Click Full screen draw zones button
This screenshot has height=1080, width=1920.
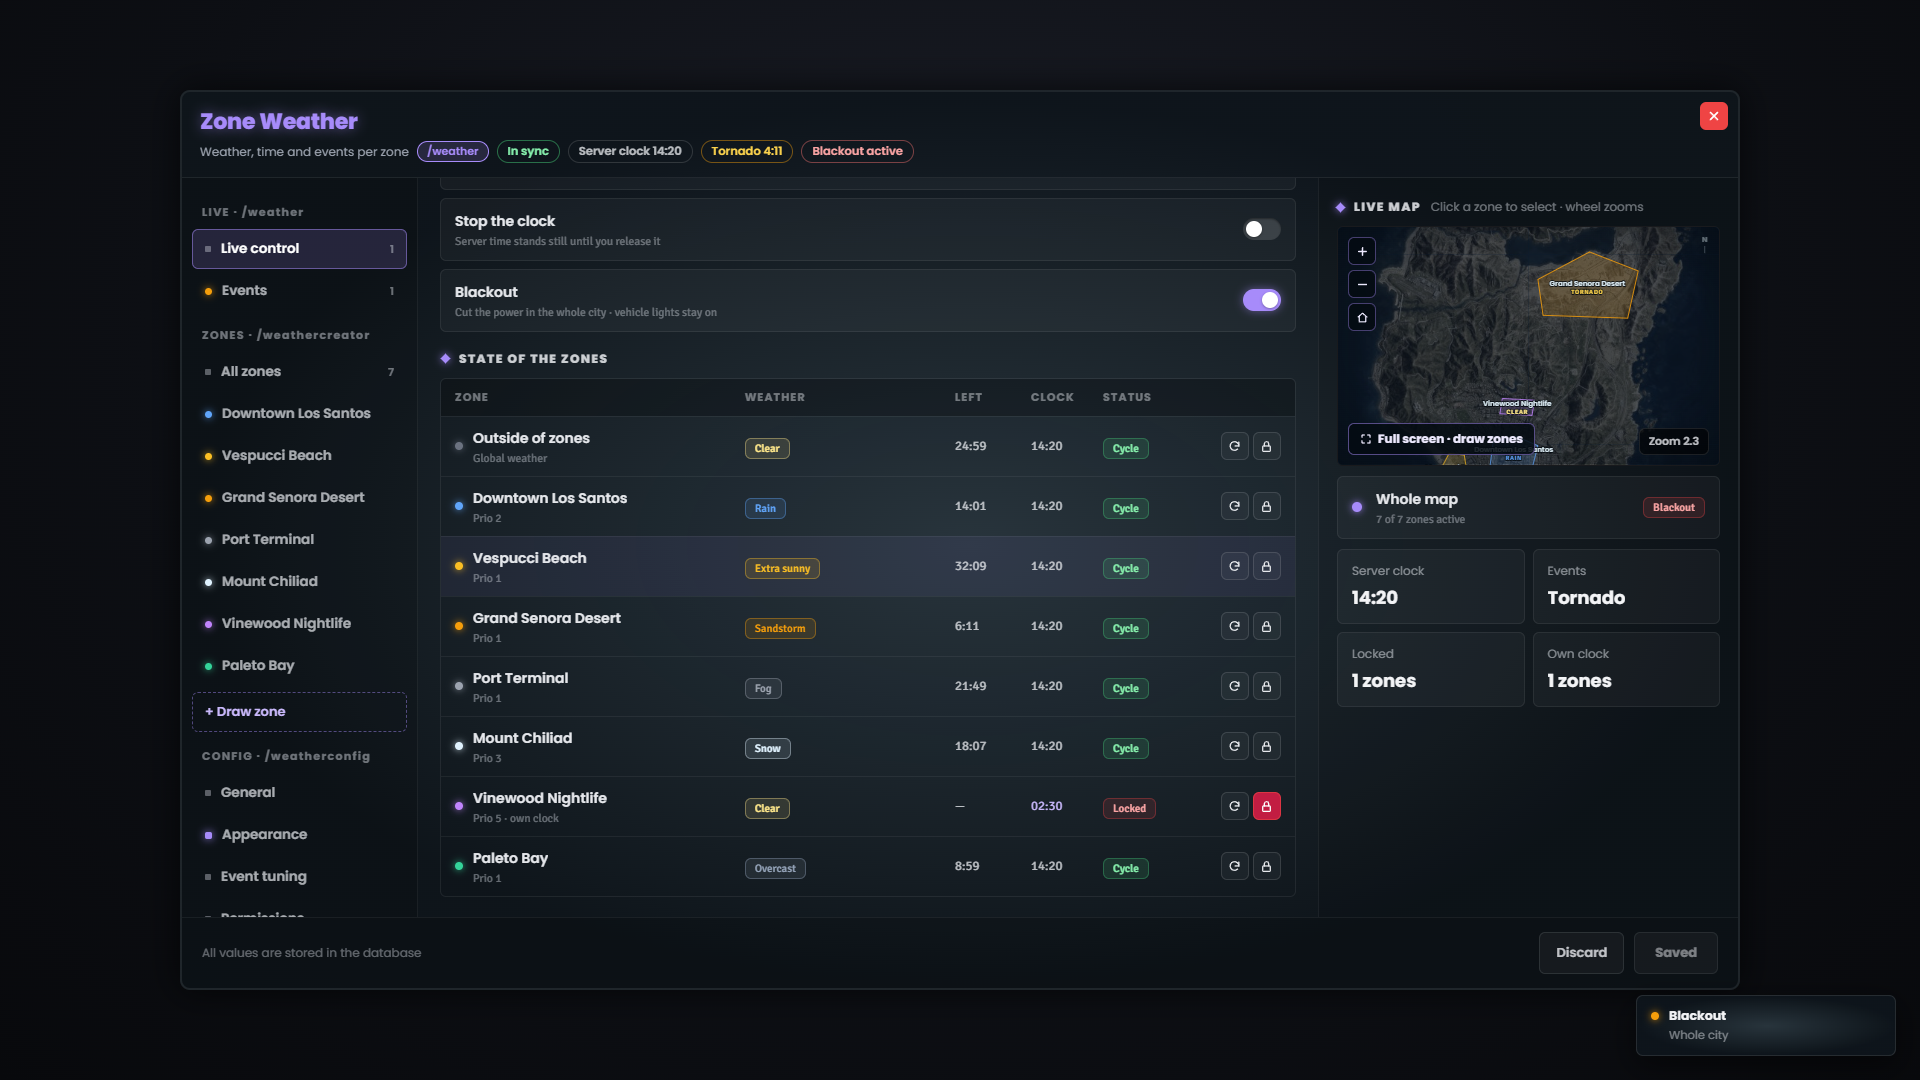(x=1441, y=439)
